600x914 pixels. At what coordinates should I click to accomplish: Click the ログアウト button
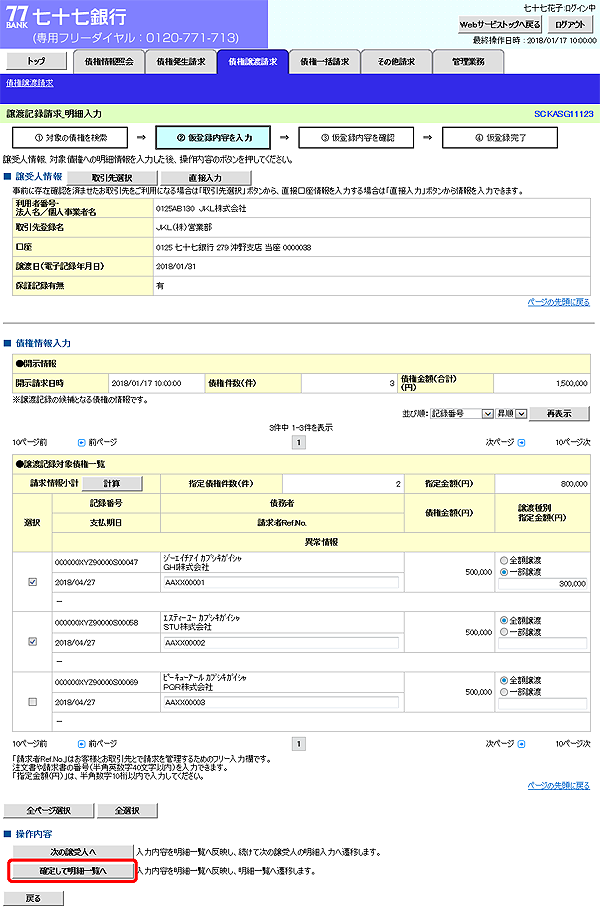pos(570,24)
